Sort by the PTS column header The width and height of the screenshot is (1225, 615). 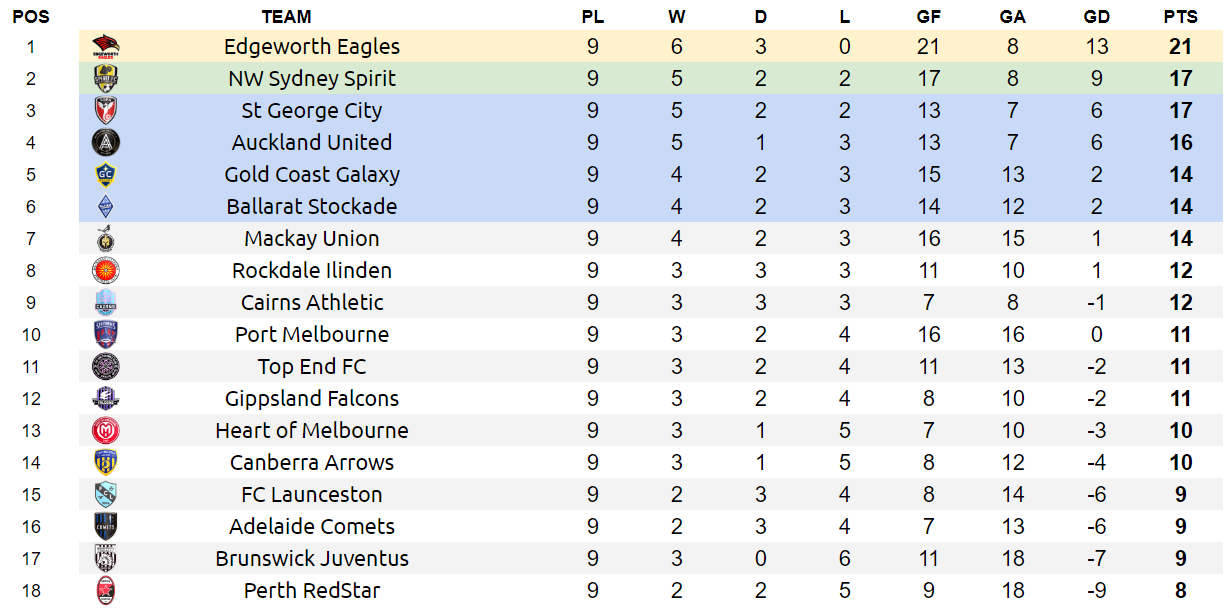(1180, 17)
